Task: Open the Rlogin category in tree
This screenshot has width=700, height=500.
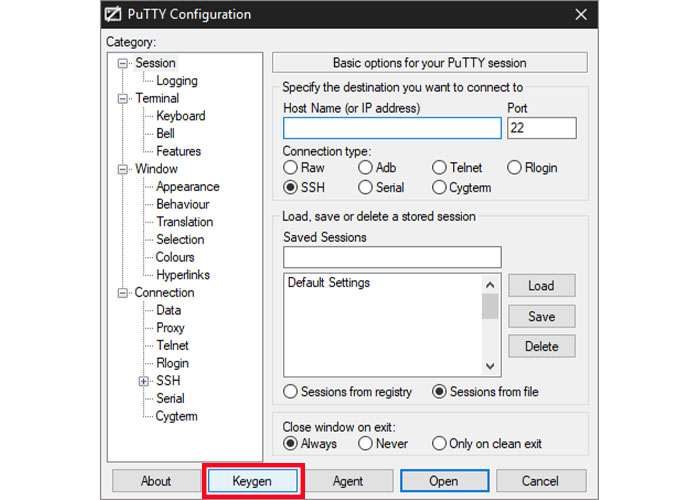Action: pyautogui.click(x=172, y=363)
